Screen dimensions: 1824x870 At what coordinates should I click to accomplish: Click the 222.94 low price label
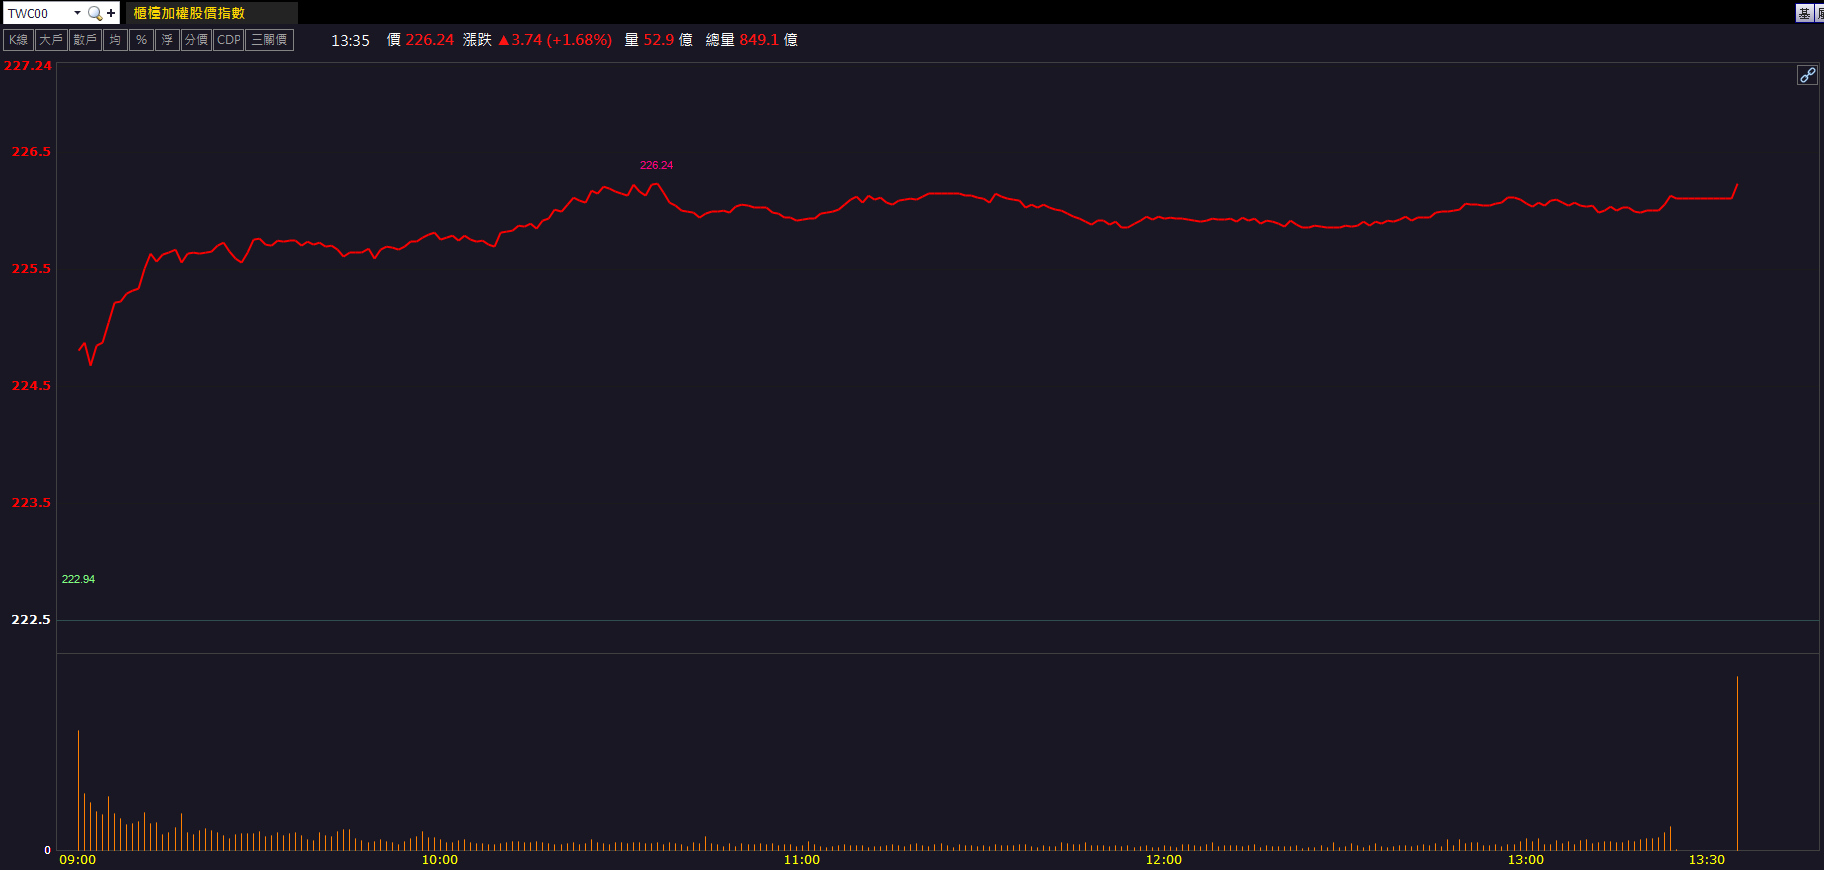pyautogui.click(x=78, y=580)
